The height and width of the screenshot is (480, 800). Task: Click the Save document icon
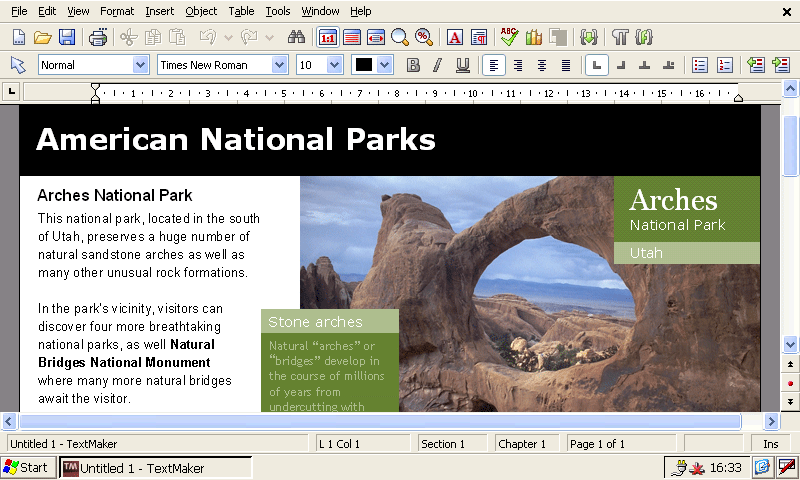click(67, 37)
